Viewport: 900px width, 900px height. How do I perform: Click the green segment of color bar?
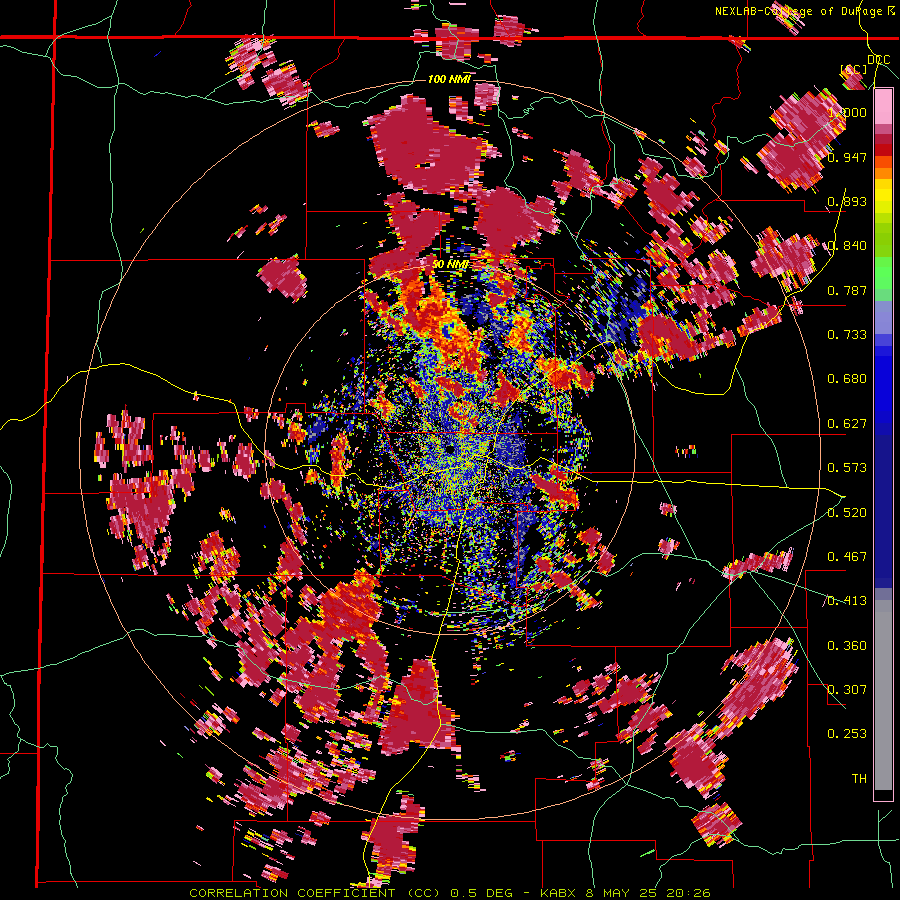[883, 273]
